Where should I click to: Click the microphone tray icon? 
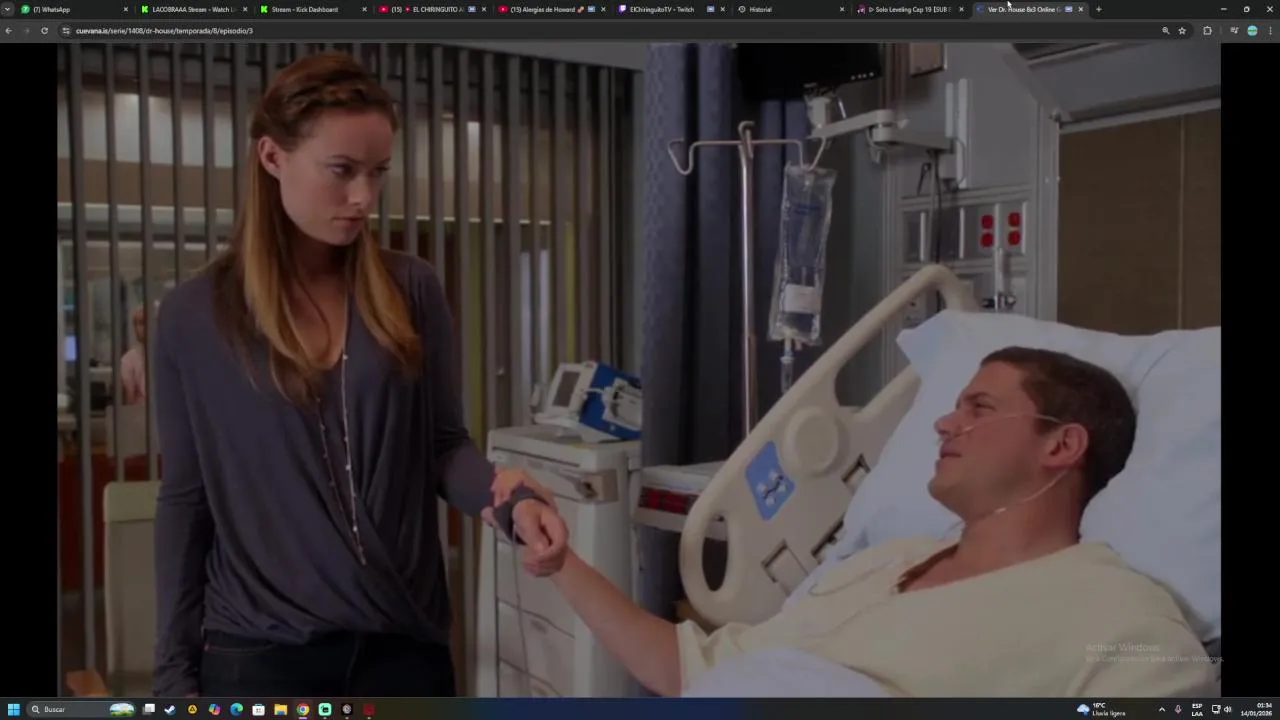tap(1178, 709)
